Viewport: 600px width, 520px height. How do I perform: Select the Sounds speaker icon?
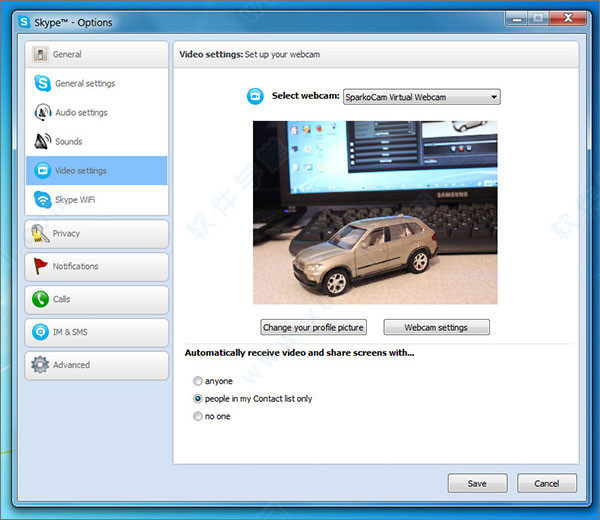(x=42, y=141)
